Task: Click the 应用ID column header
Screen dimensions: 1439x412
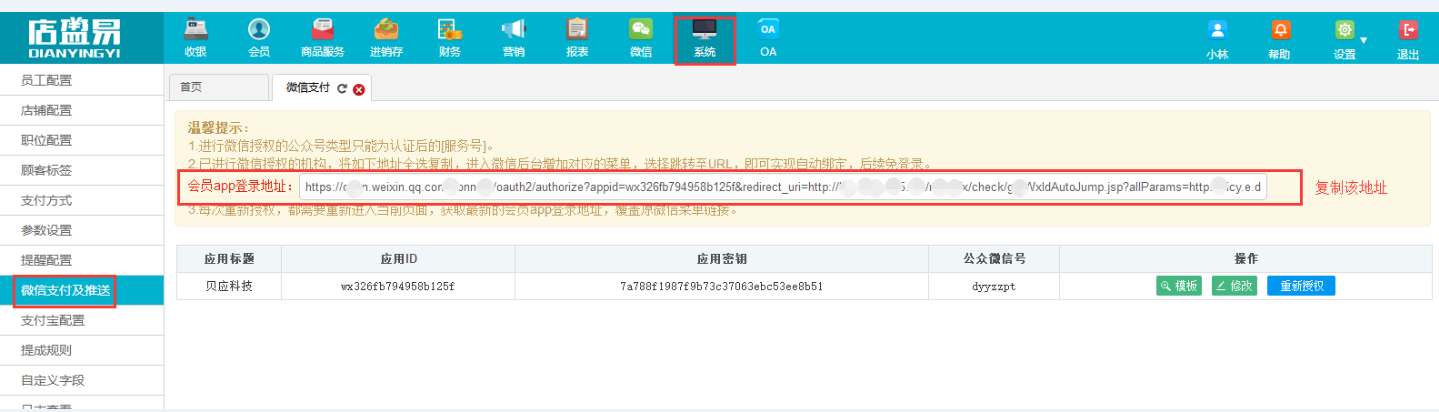Action: pyautogui.click(x=399, y=258)
